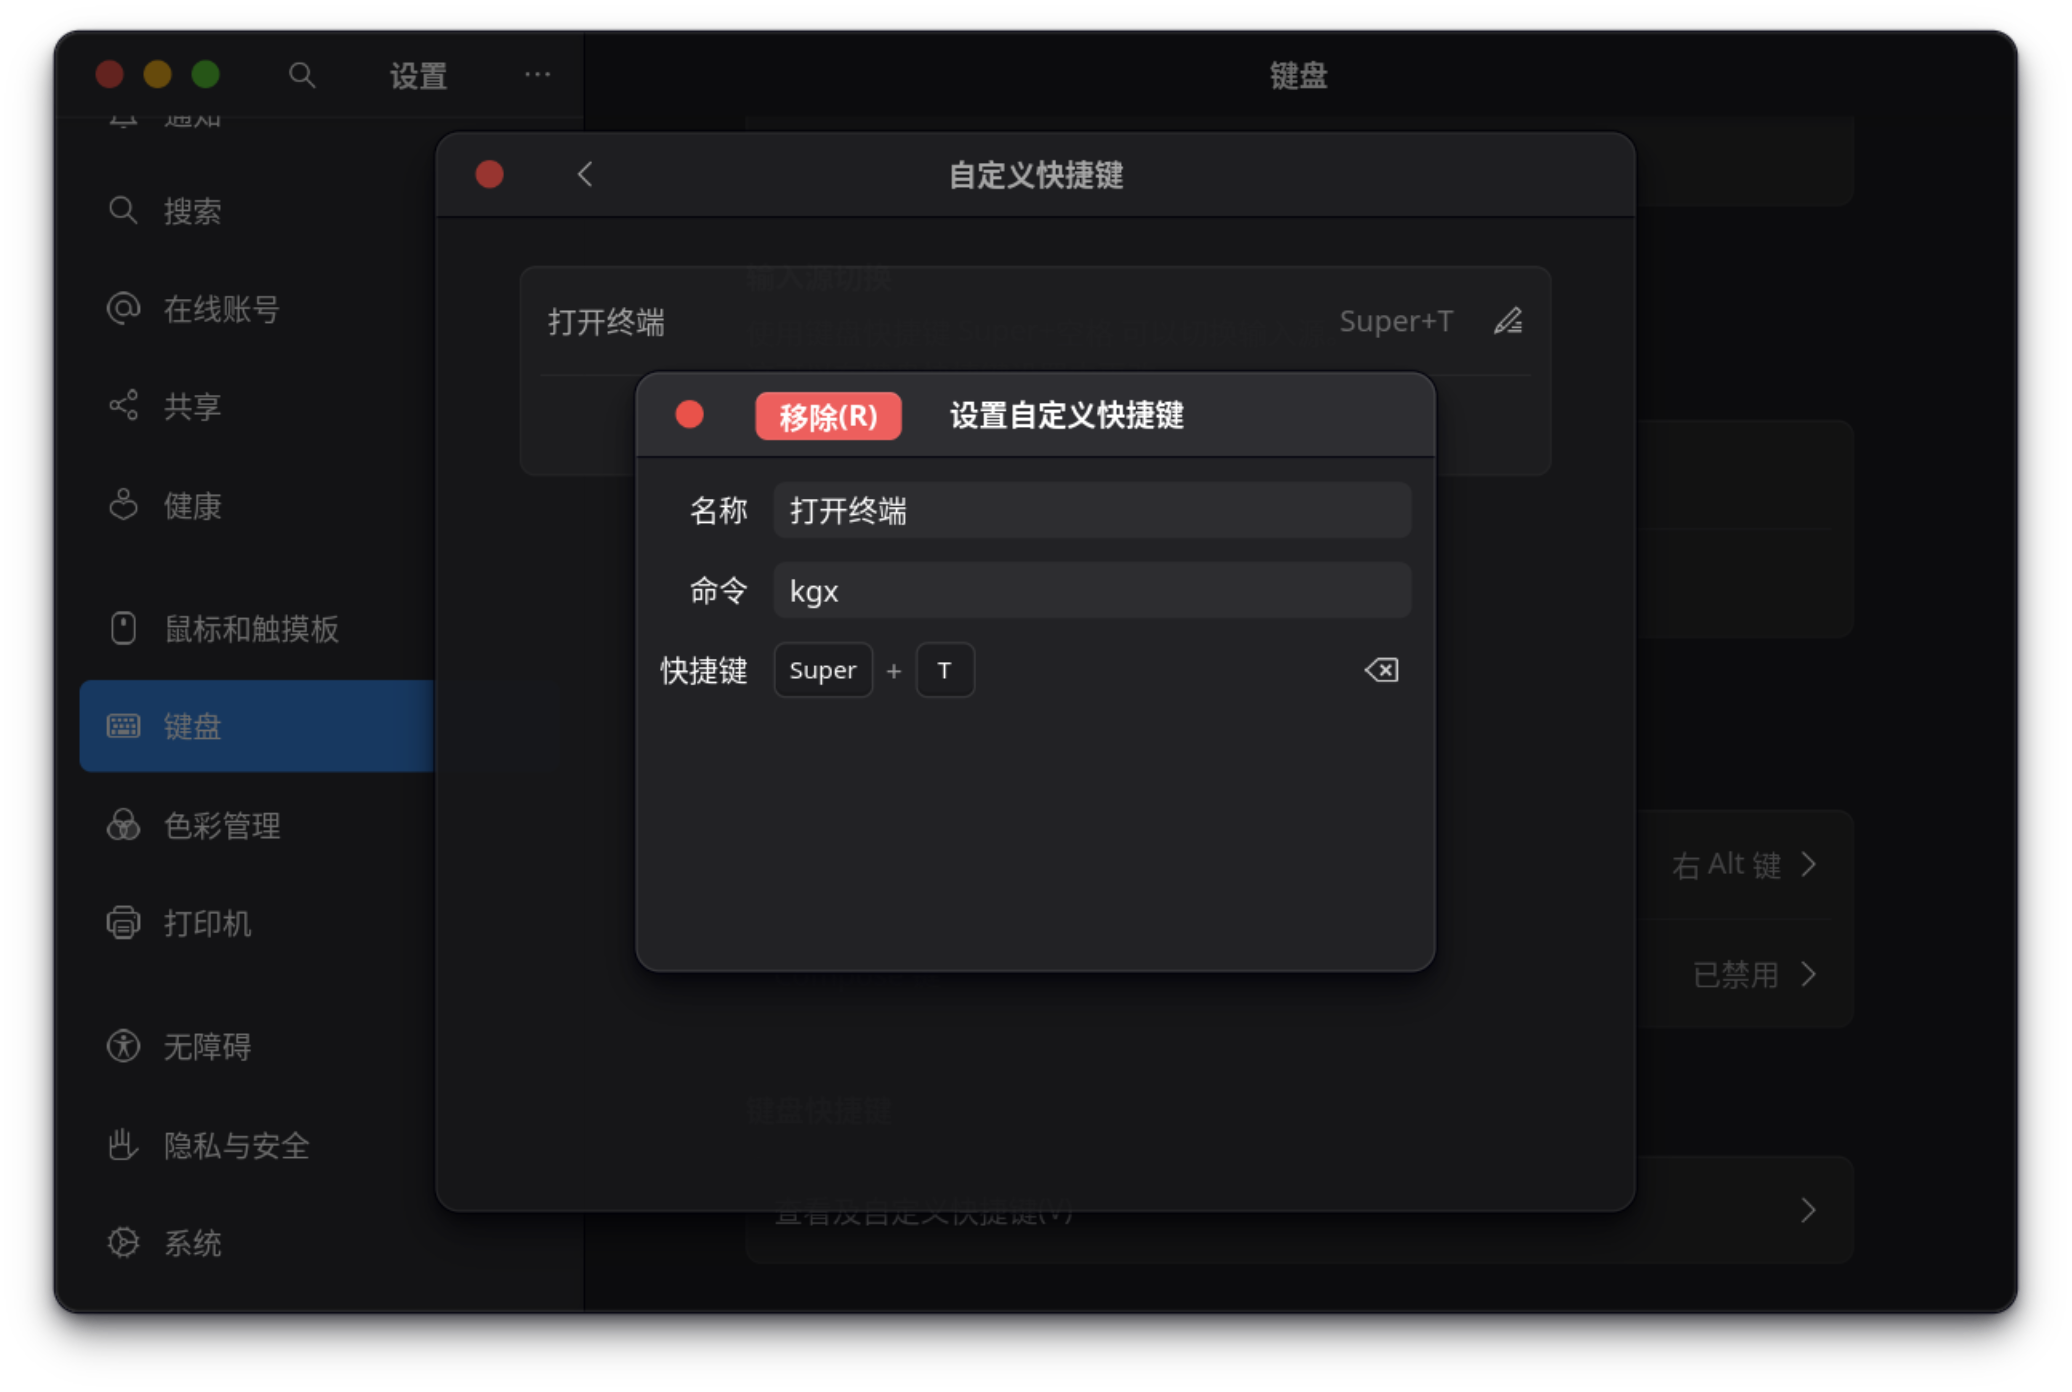
Task: Click the Super key badge in shortcut row
Action: tap(822, 670)
